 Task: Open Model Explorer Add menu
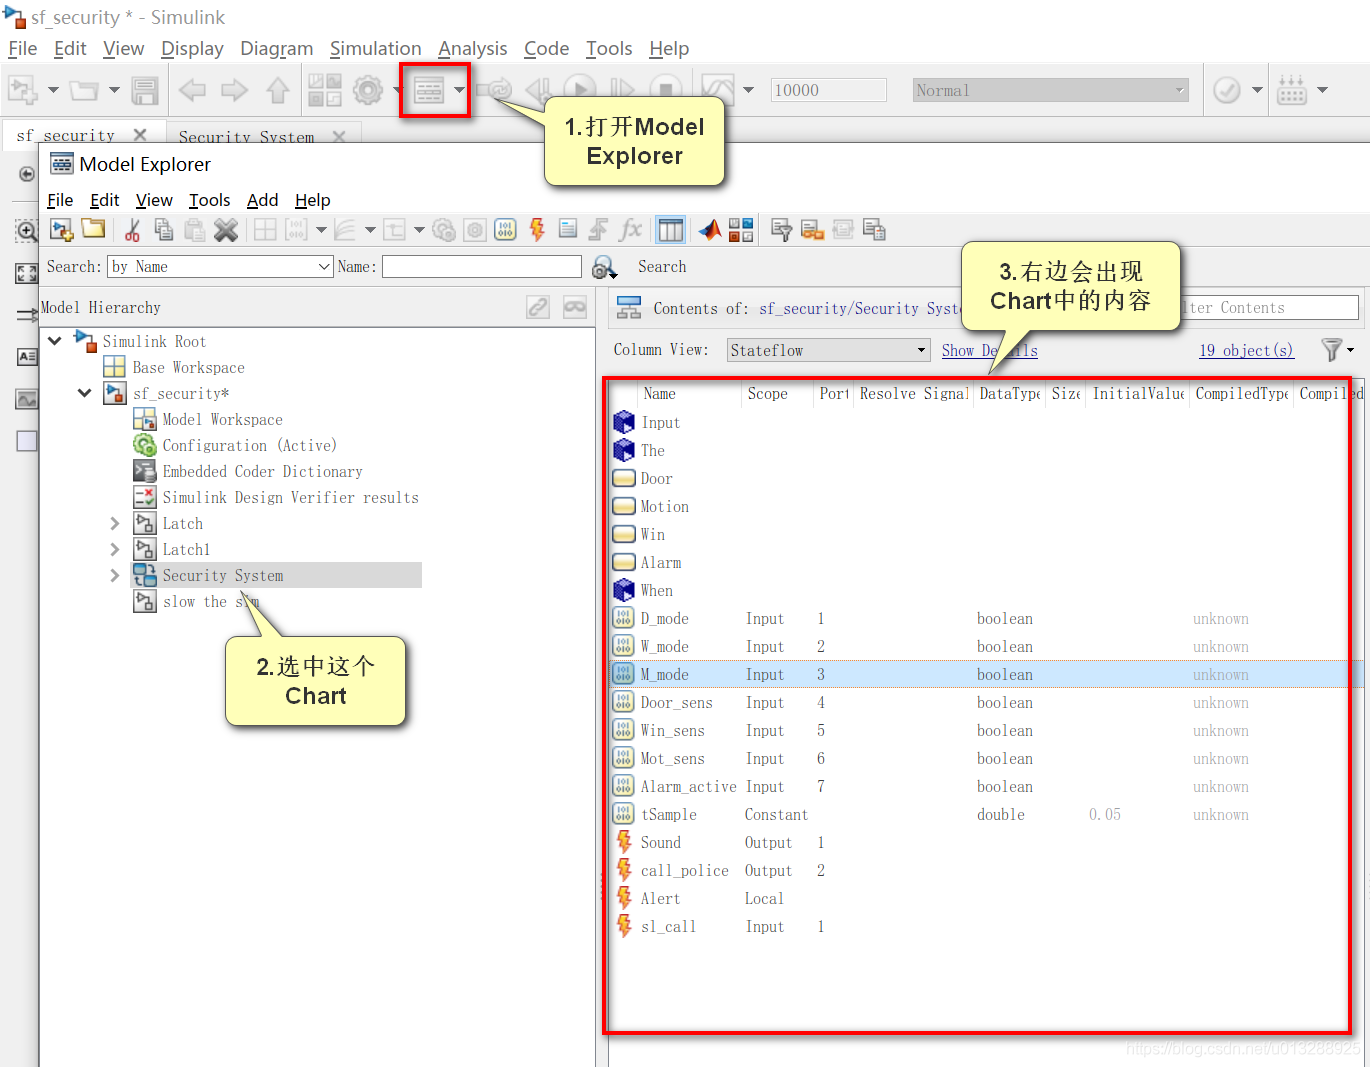263,200
